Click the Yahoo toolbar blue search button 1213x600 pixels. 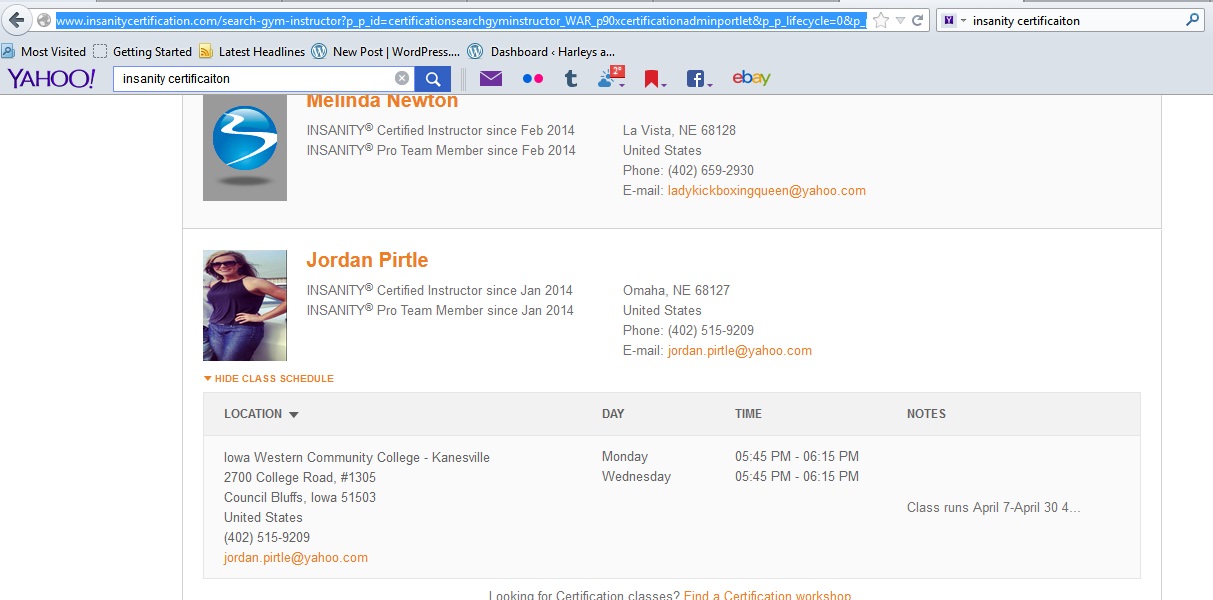click(x=433, y=78)
